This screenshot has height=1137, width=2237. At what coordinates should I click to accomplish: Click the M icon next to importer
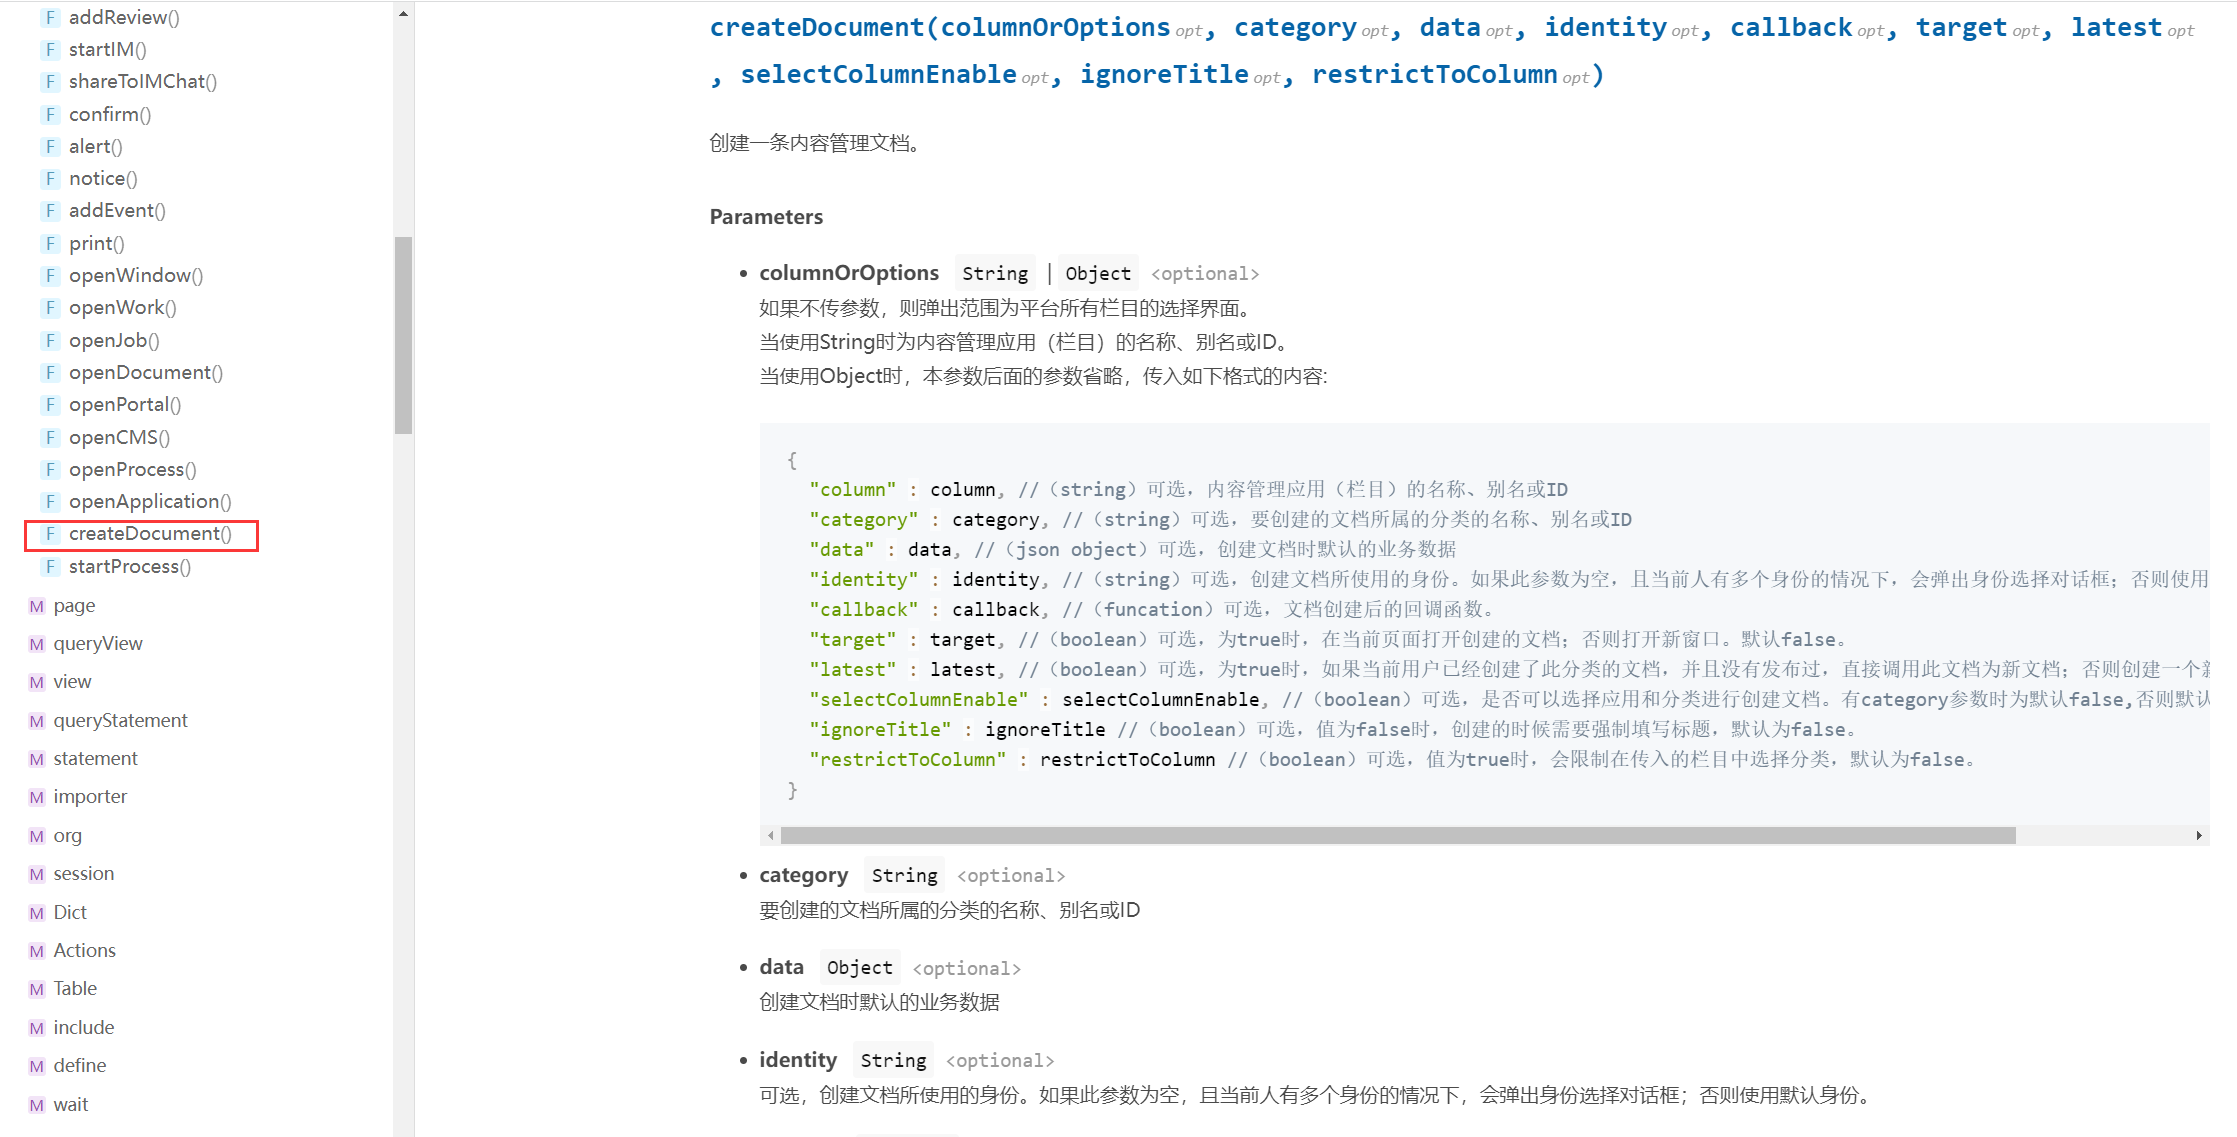[x=37, y=797]
